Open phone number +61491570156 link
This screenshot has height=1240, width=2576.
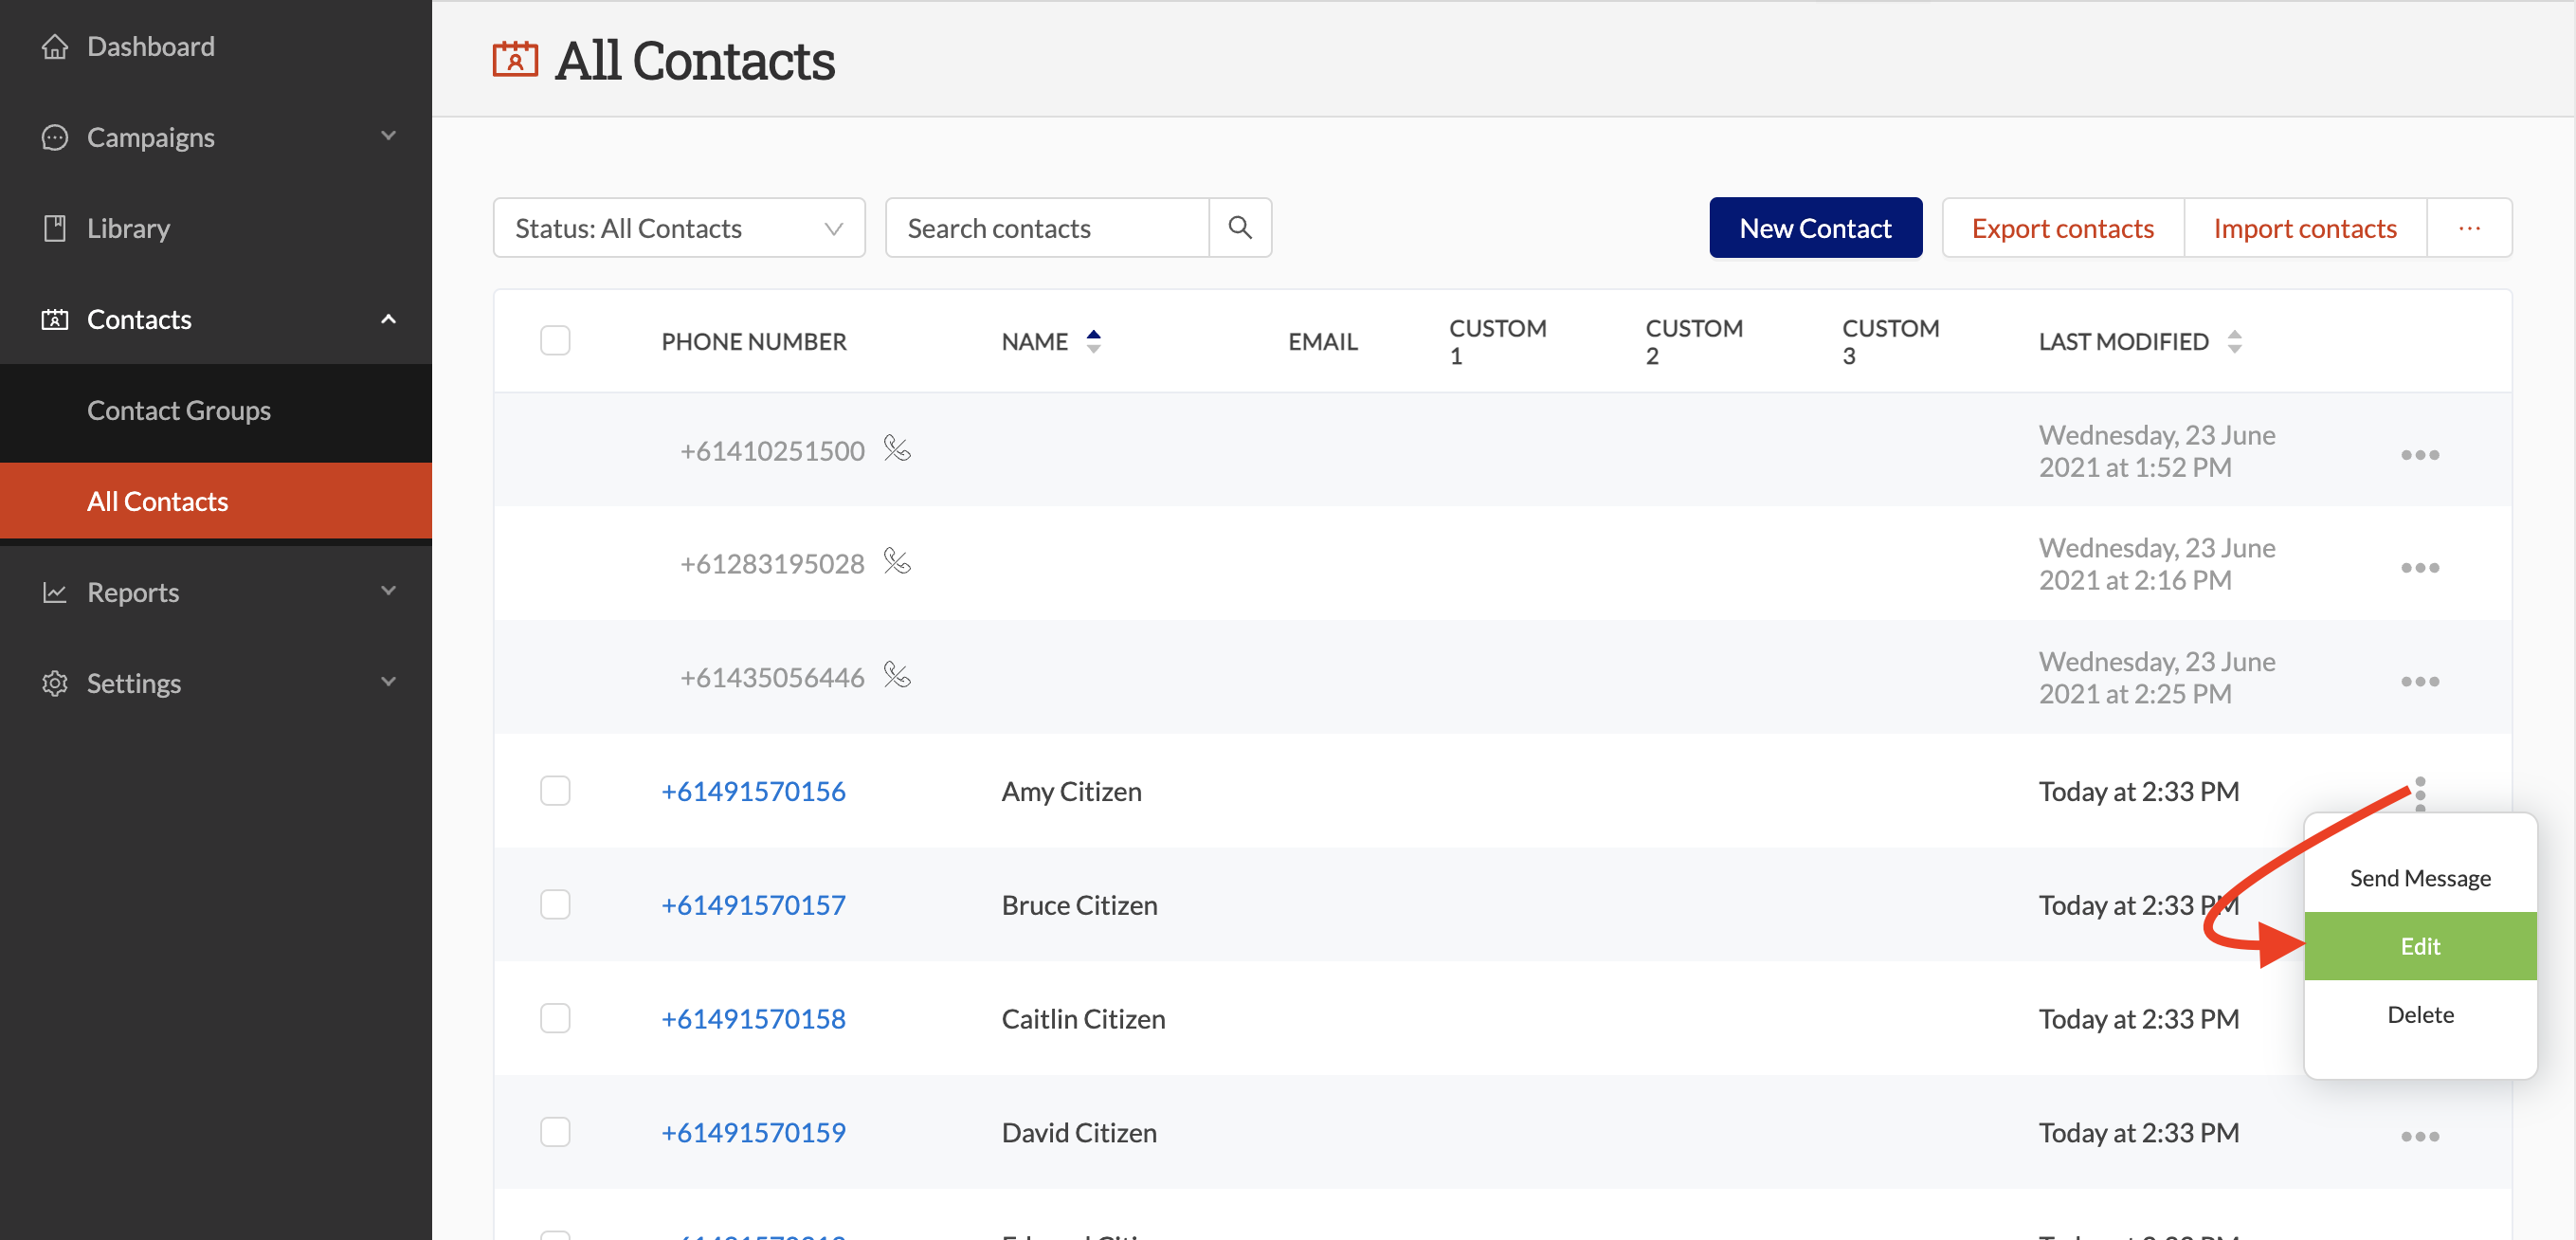click(x=754, y=791)
